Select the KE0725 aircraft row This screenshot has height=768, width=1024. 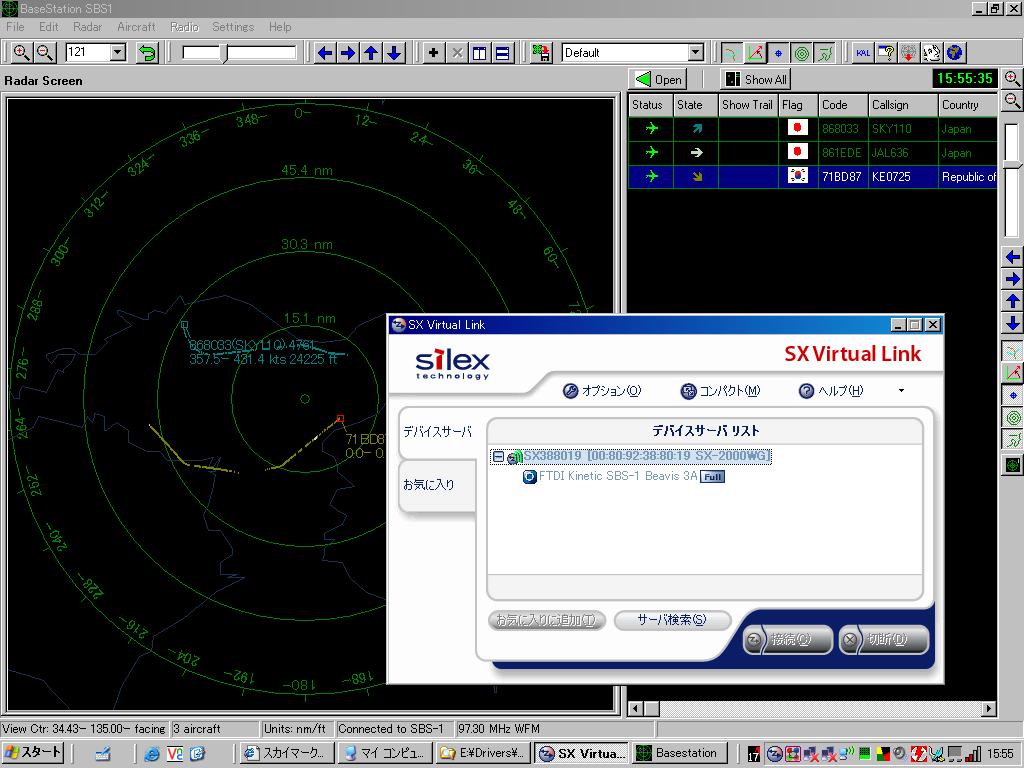[812, 176]
